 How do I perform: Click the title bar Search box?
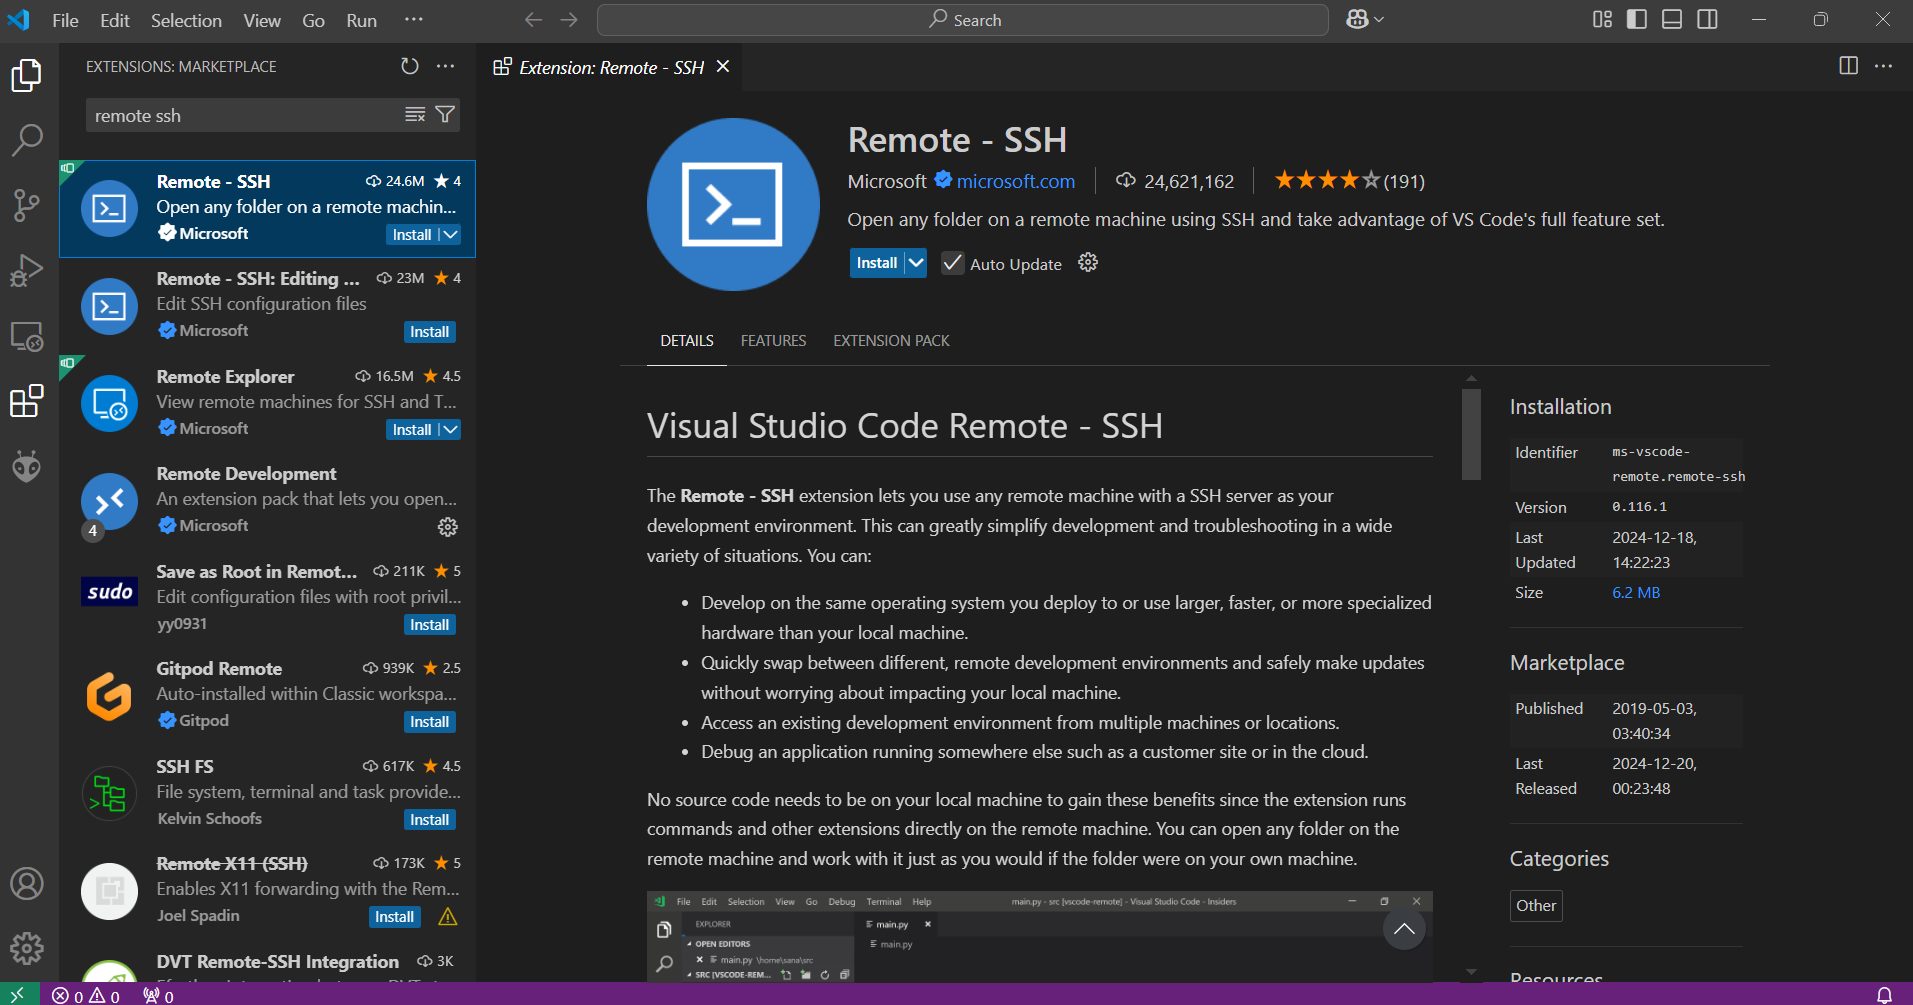tap(963, 20)
